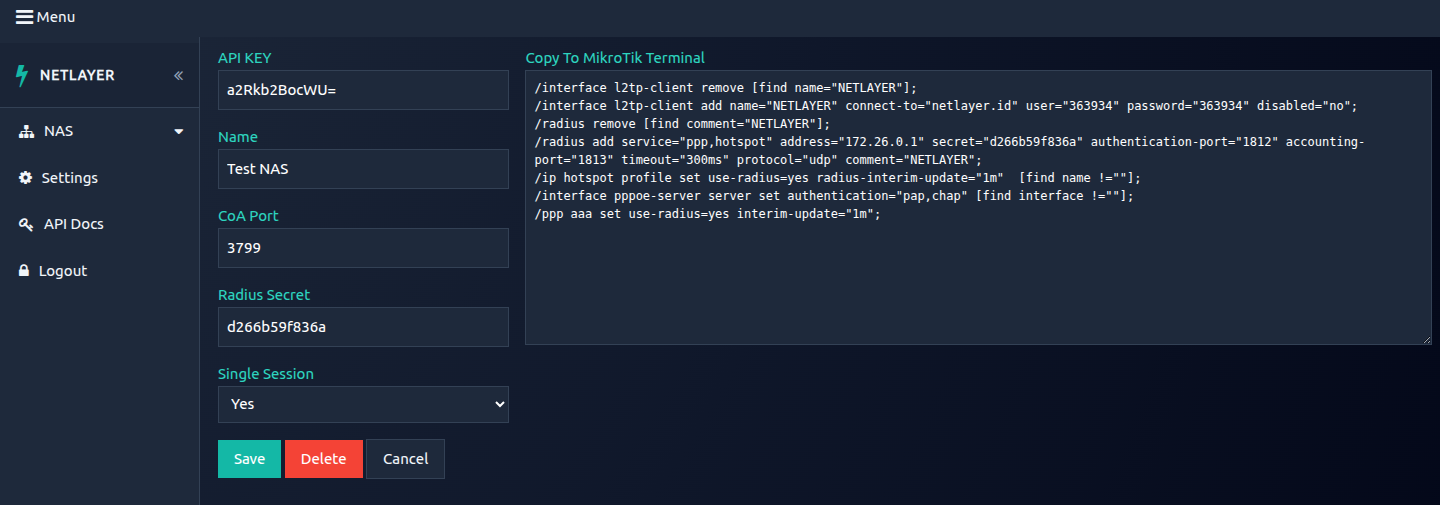
Task: Click the API Docs key icon
Action: [x=26, y=225]
